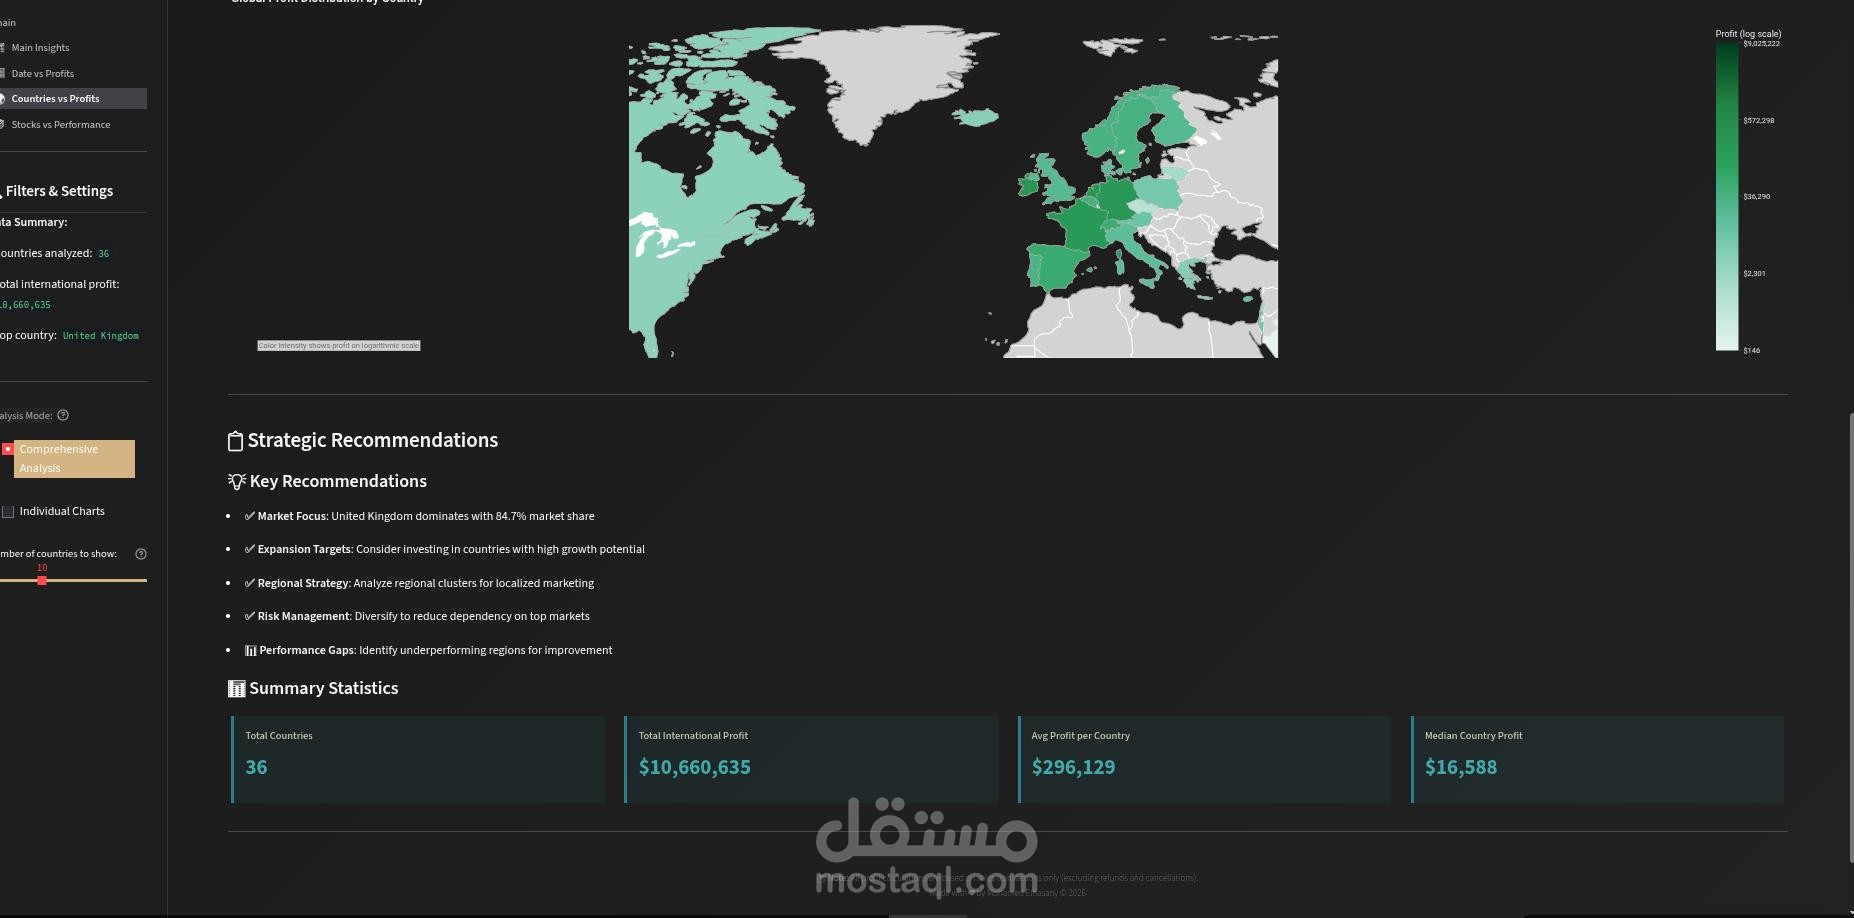Click the Total Countries metric card

pyautogui.click(x=418, y=759)
